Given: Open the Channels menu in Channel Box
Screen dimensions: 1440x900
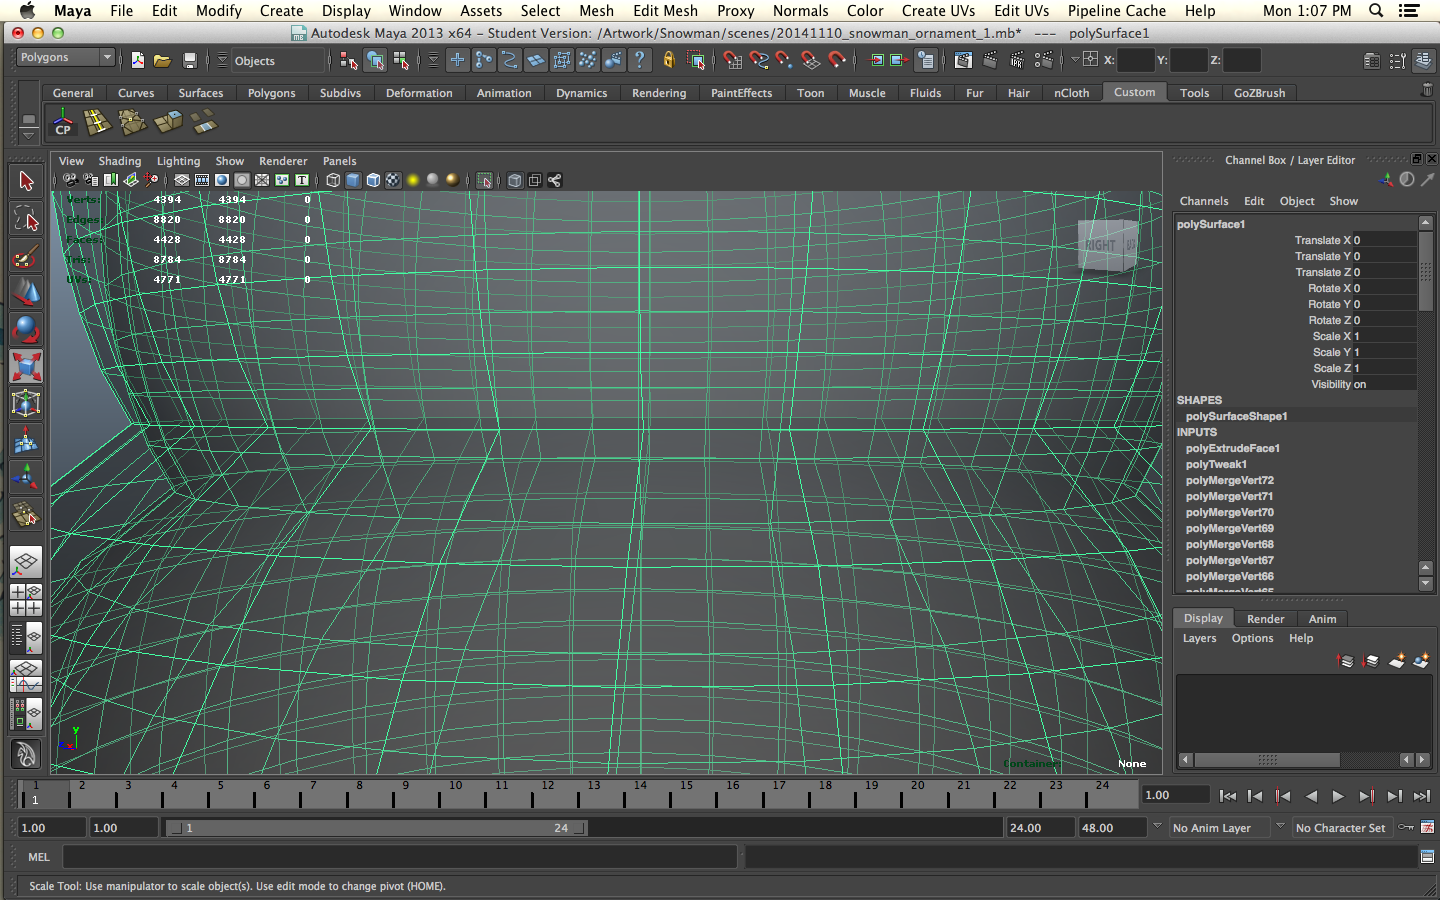Looking at the screenshot, I should [1203, 201].
